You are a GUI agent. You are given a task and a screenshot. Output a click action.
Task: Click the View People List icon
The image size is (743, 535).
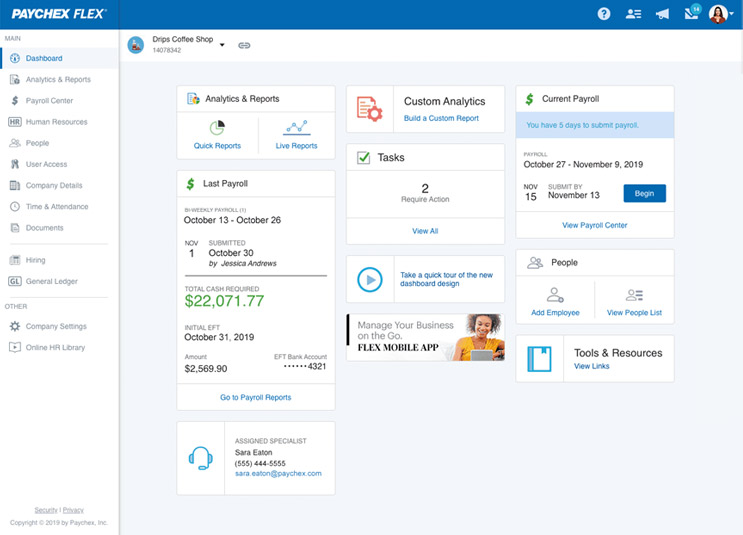[x=634, y=295]
